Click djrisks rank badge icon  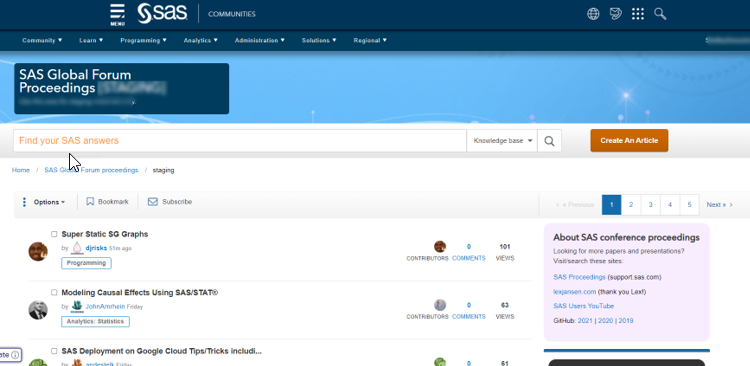click(77, 248)
